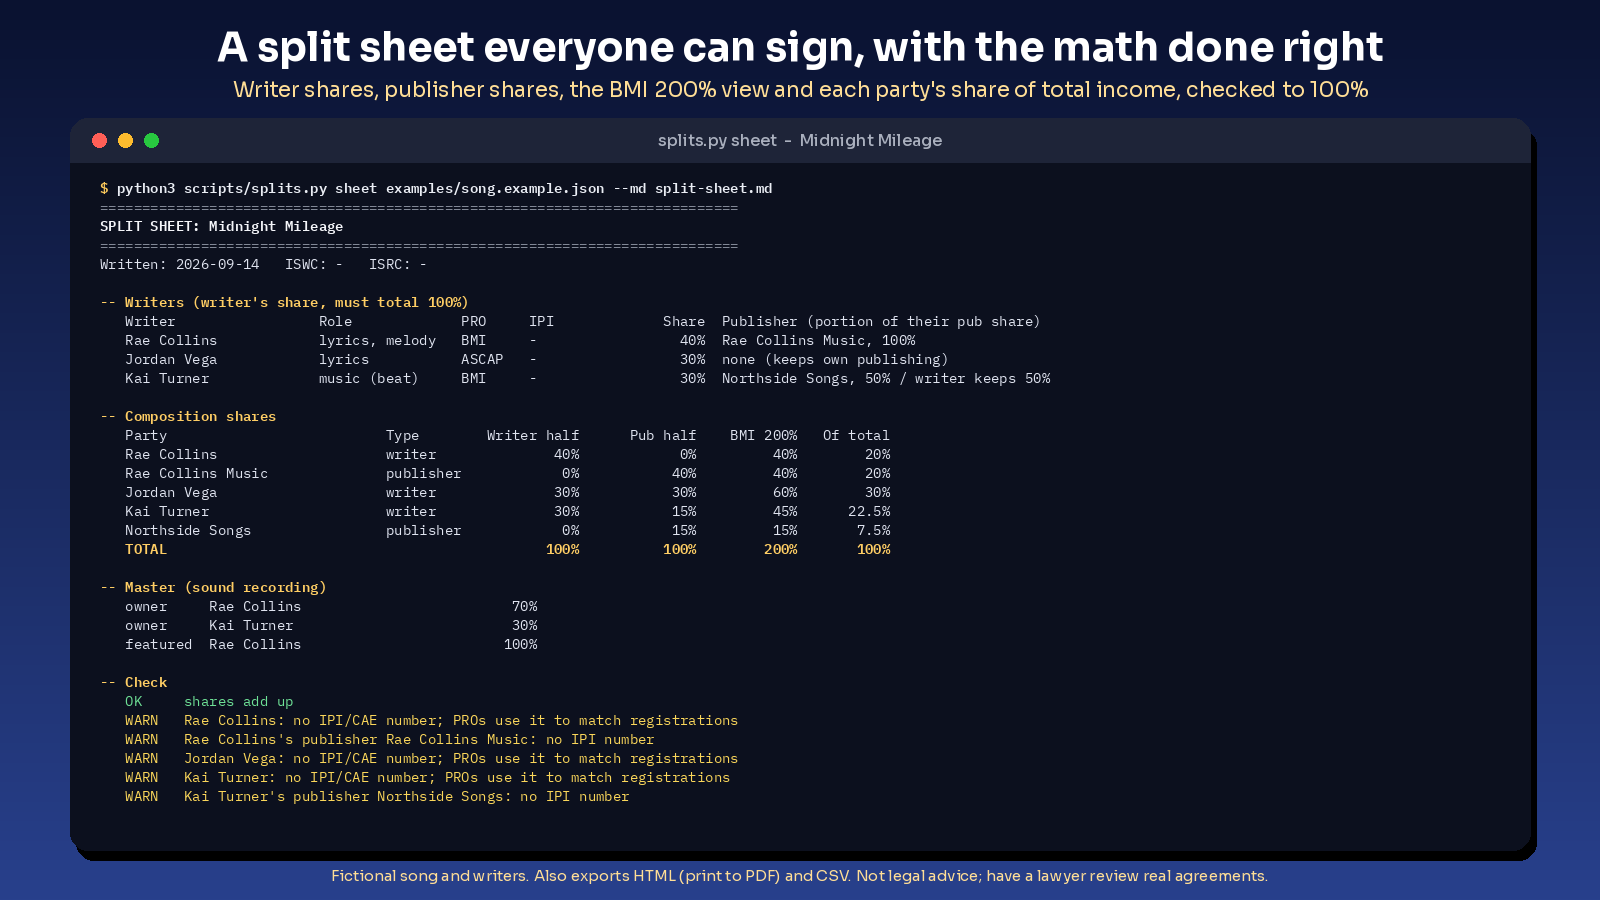Click the "Role" column header
Image resolution: width=1600 pixels, height=900 pixels.
click(335, 321)
